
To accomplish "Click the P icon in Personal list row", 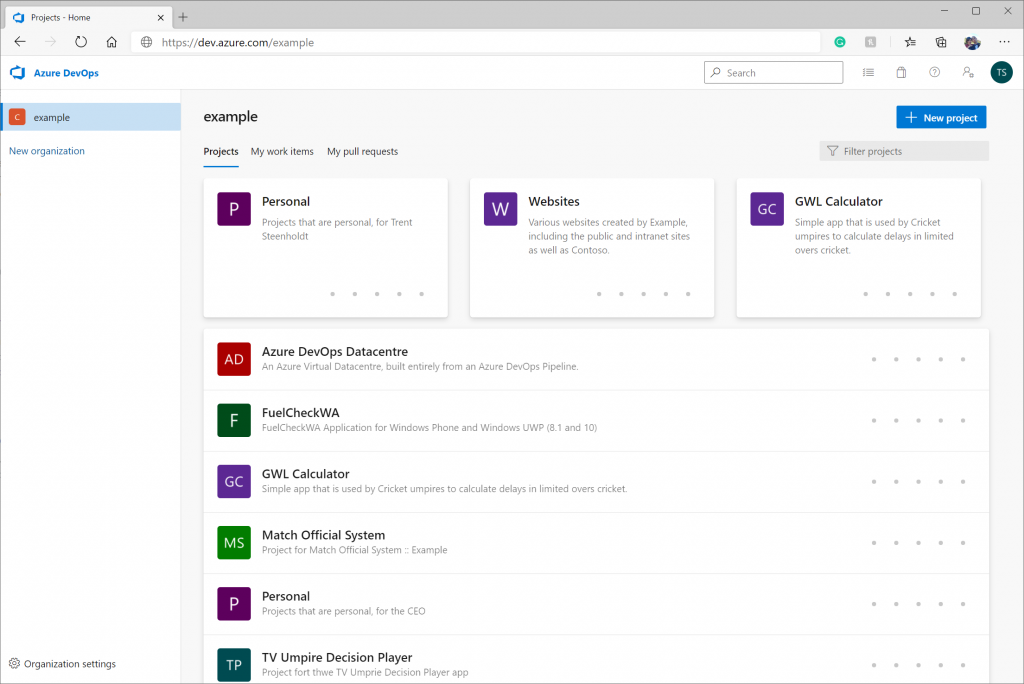I will 234,604.
